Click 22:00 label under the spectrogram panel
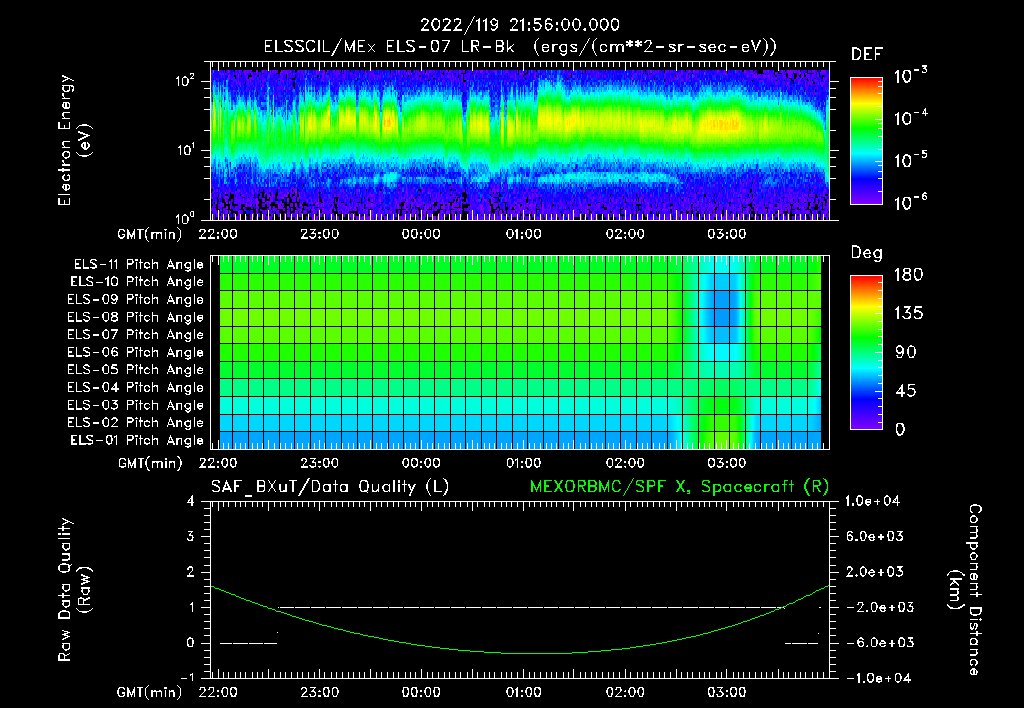 217,234
